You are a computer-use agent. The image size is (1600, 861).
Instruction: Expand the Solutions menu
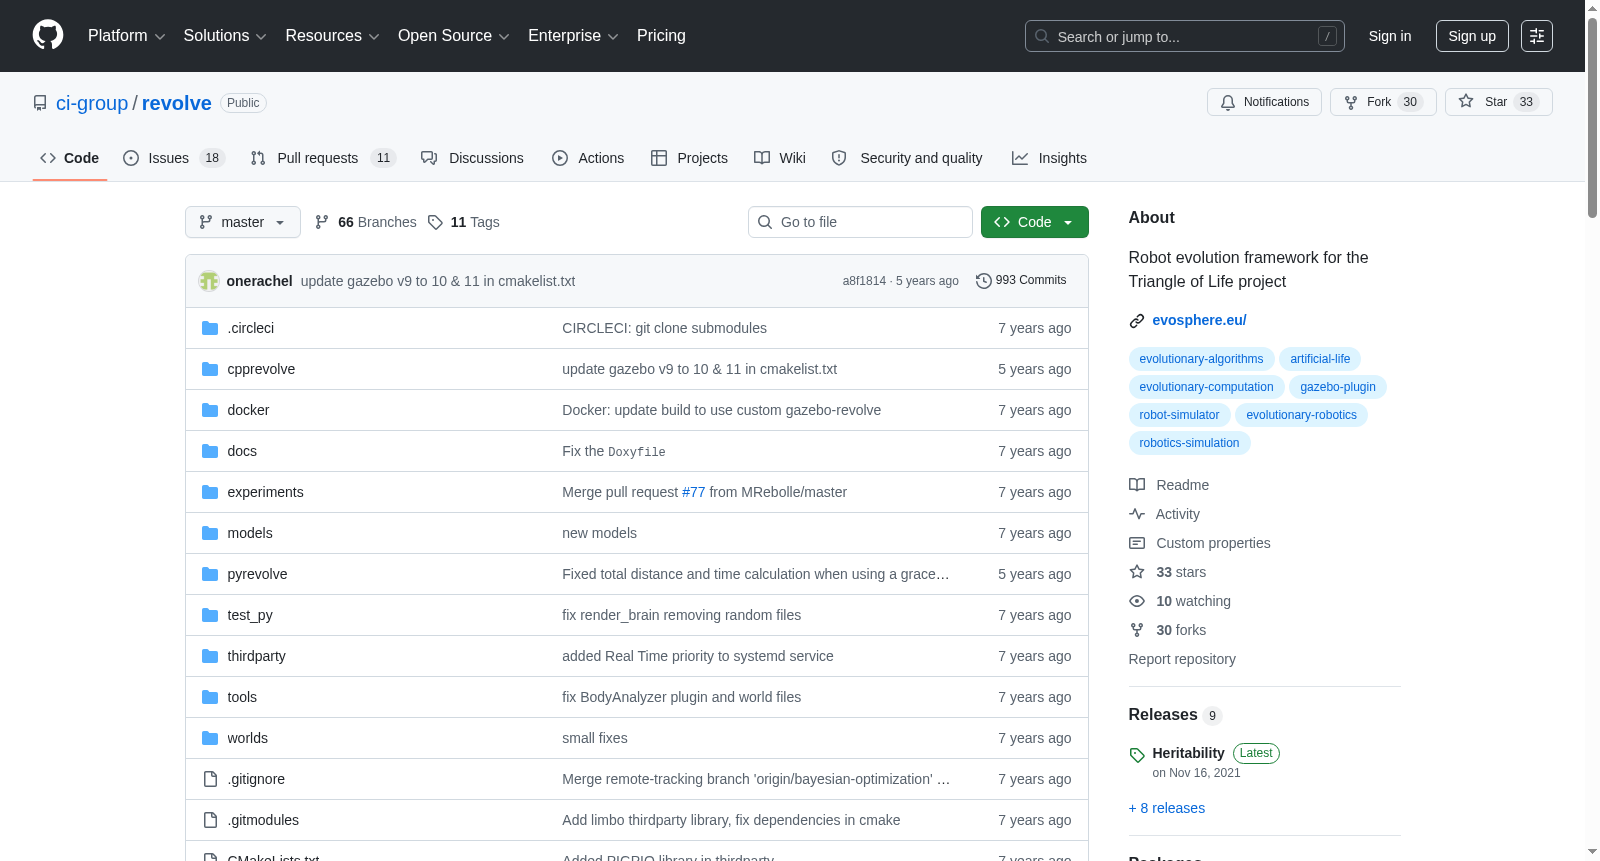[x=225, y=36]
